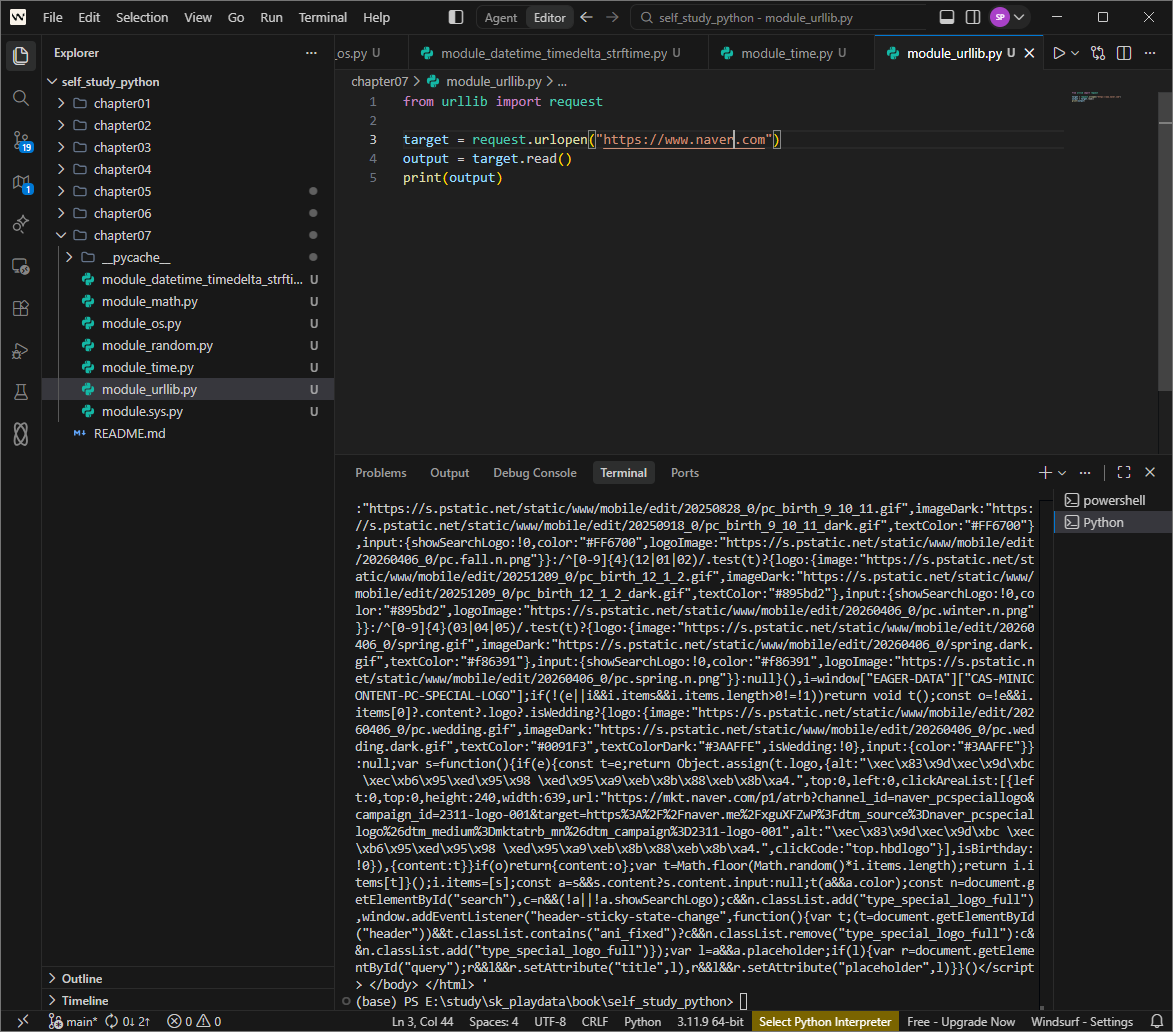Open the main* git branch selector
1173x1032 pixels.
(x=73, y=1022)
